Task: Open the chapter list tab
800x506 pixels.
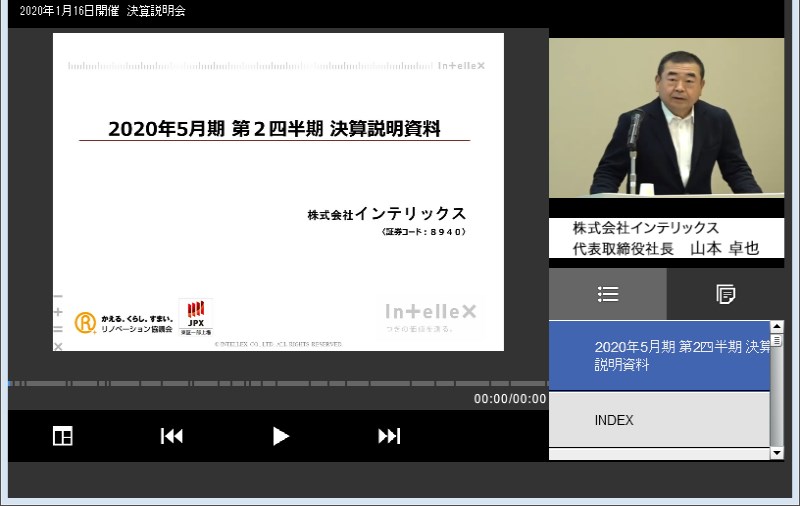Action: pyautogui.click(x=608, y=294)
